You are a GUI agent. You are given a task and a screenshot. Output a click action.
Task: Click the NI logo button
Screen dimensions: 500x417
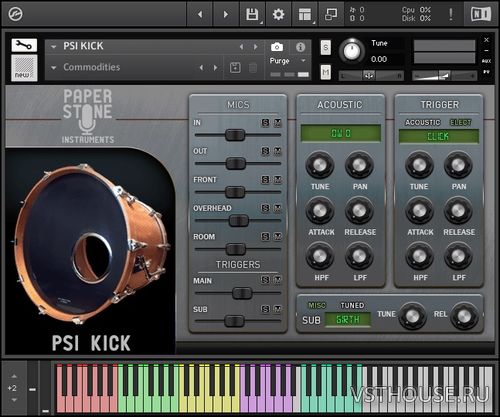pos(481,14)
